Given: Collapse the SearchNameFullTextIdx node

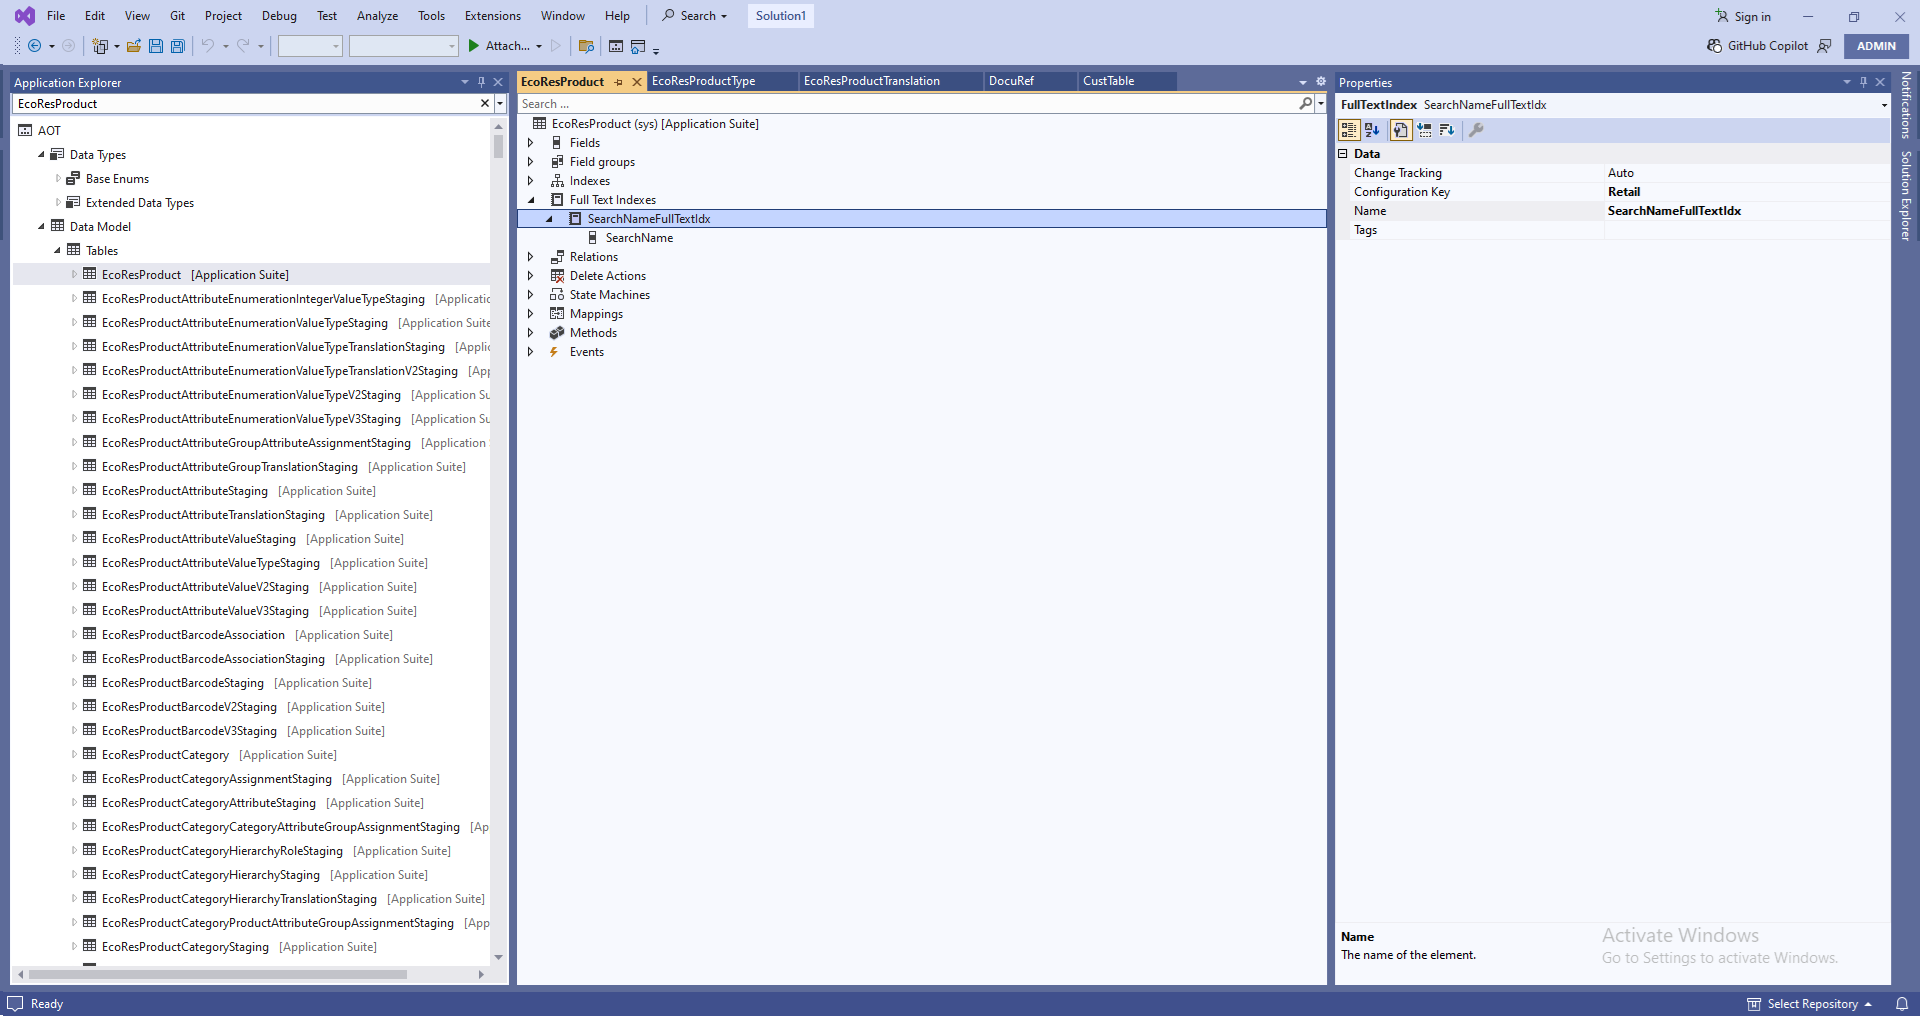Looking at the screenshot, I should click(x=549, y=219).
